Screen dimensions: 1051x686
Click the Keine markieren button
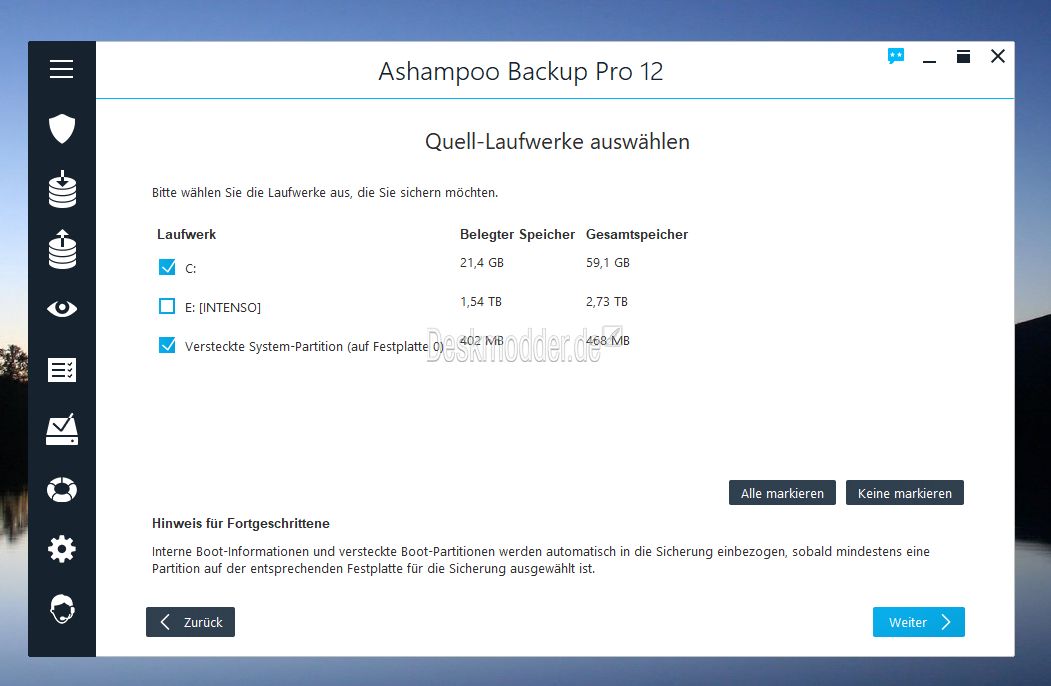click(905, 493)
